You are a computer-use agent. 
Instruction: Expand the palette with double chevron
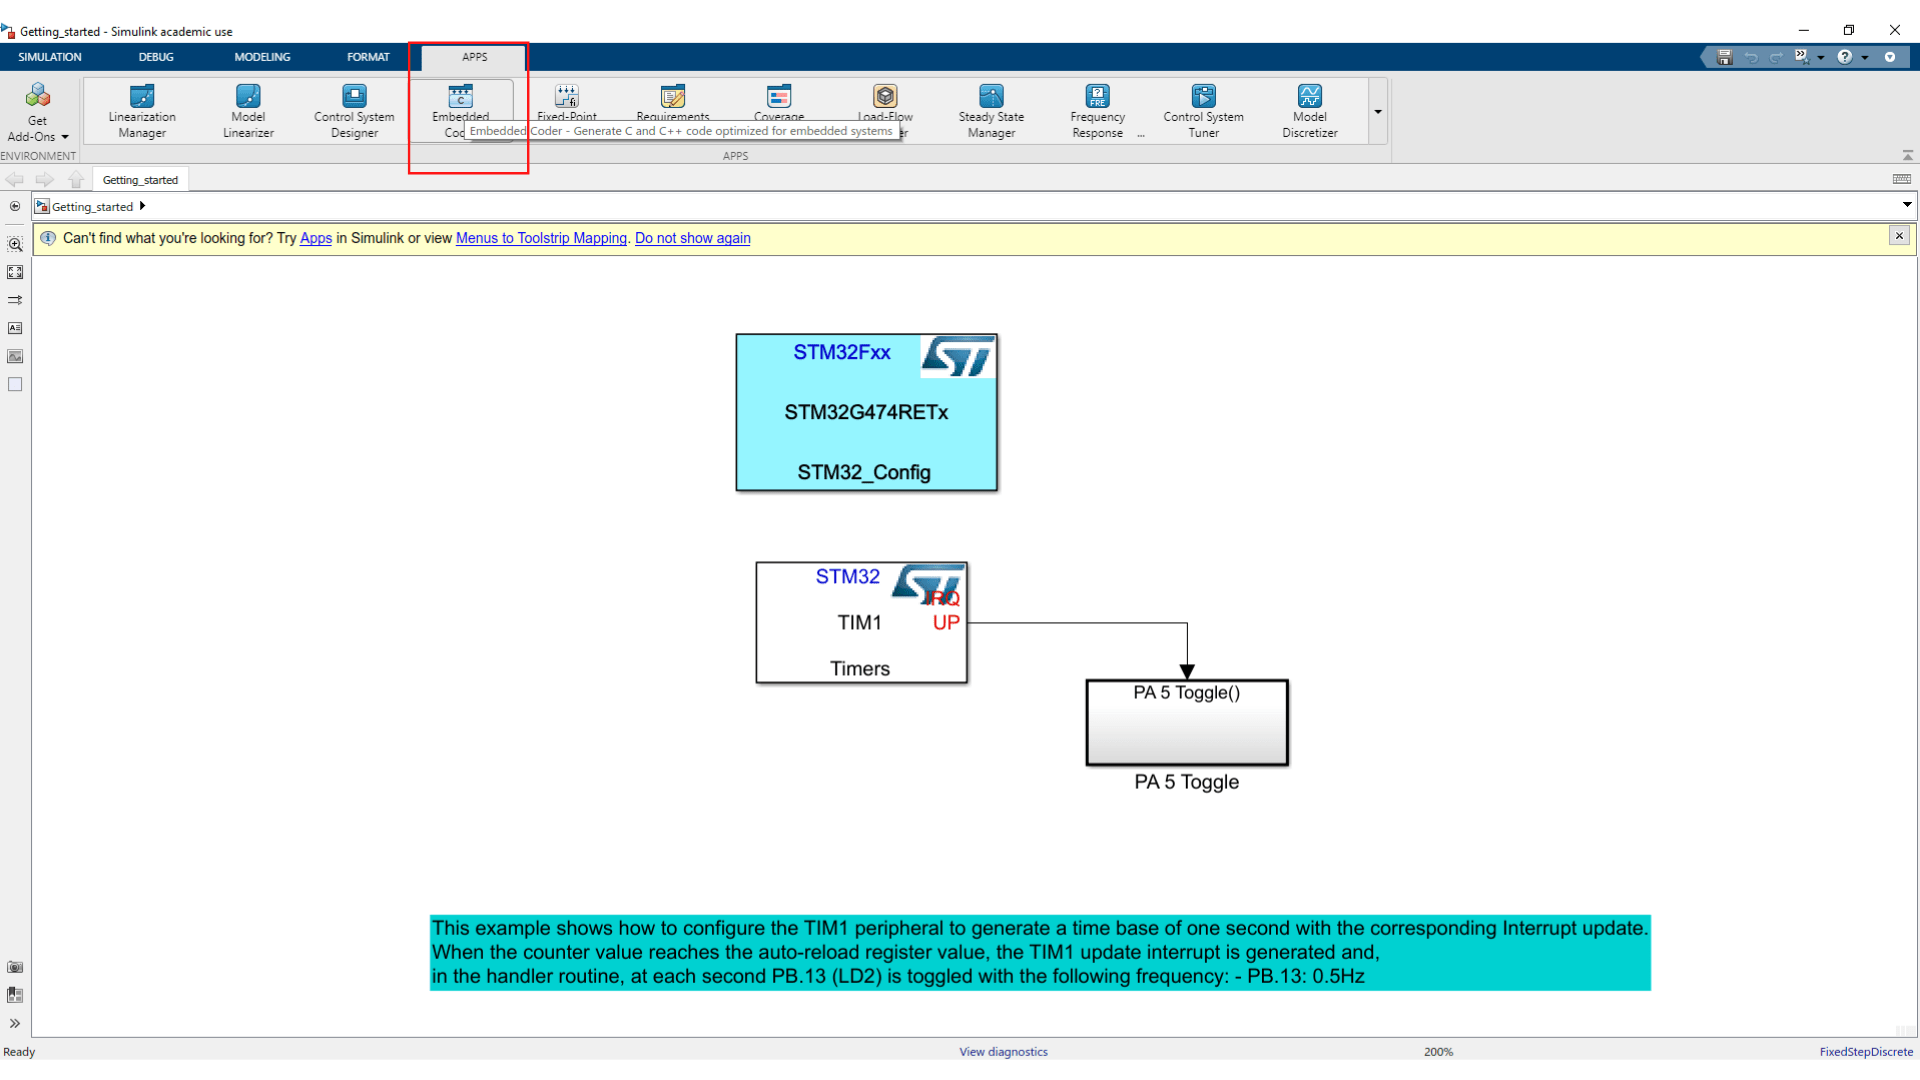15,1023
